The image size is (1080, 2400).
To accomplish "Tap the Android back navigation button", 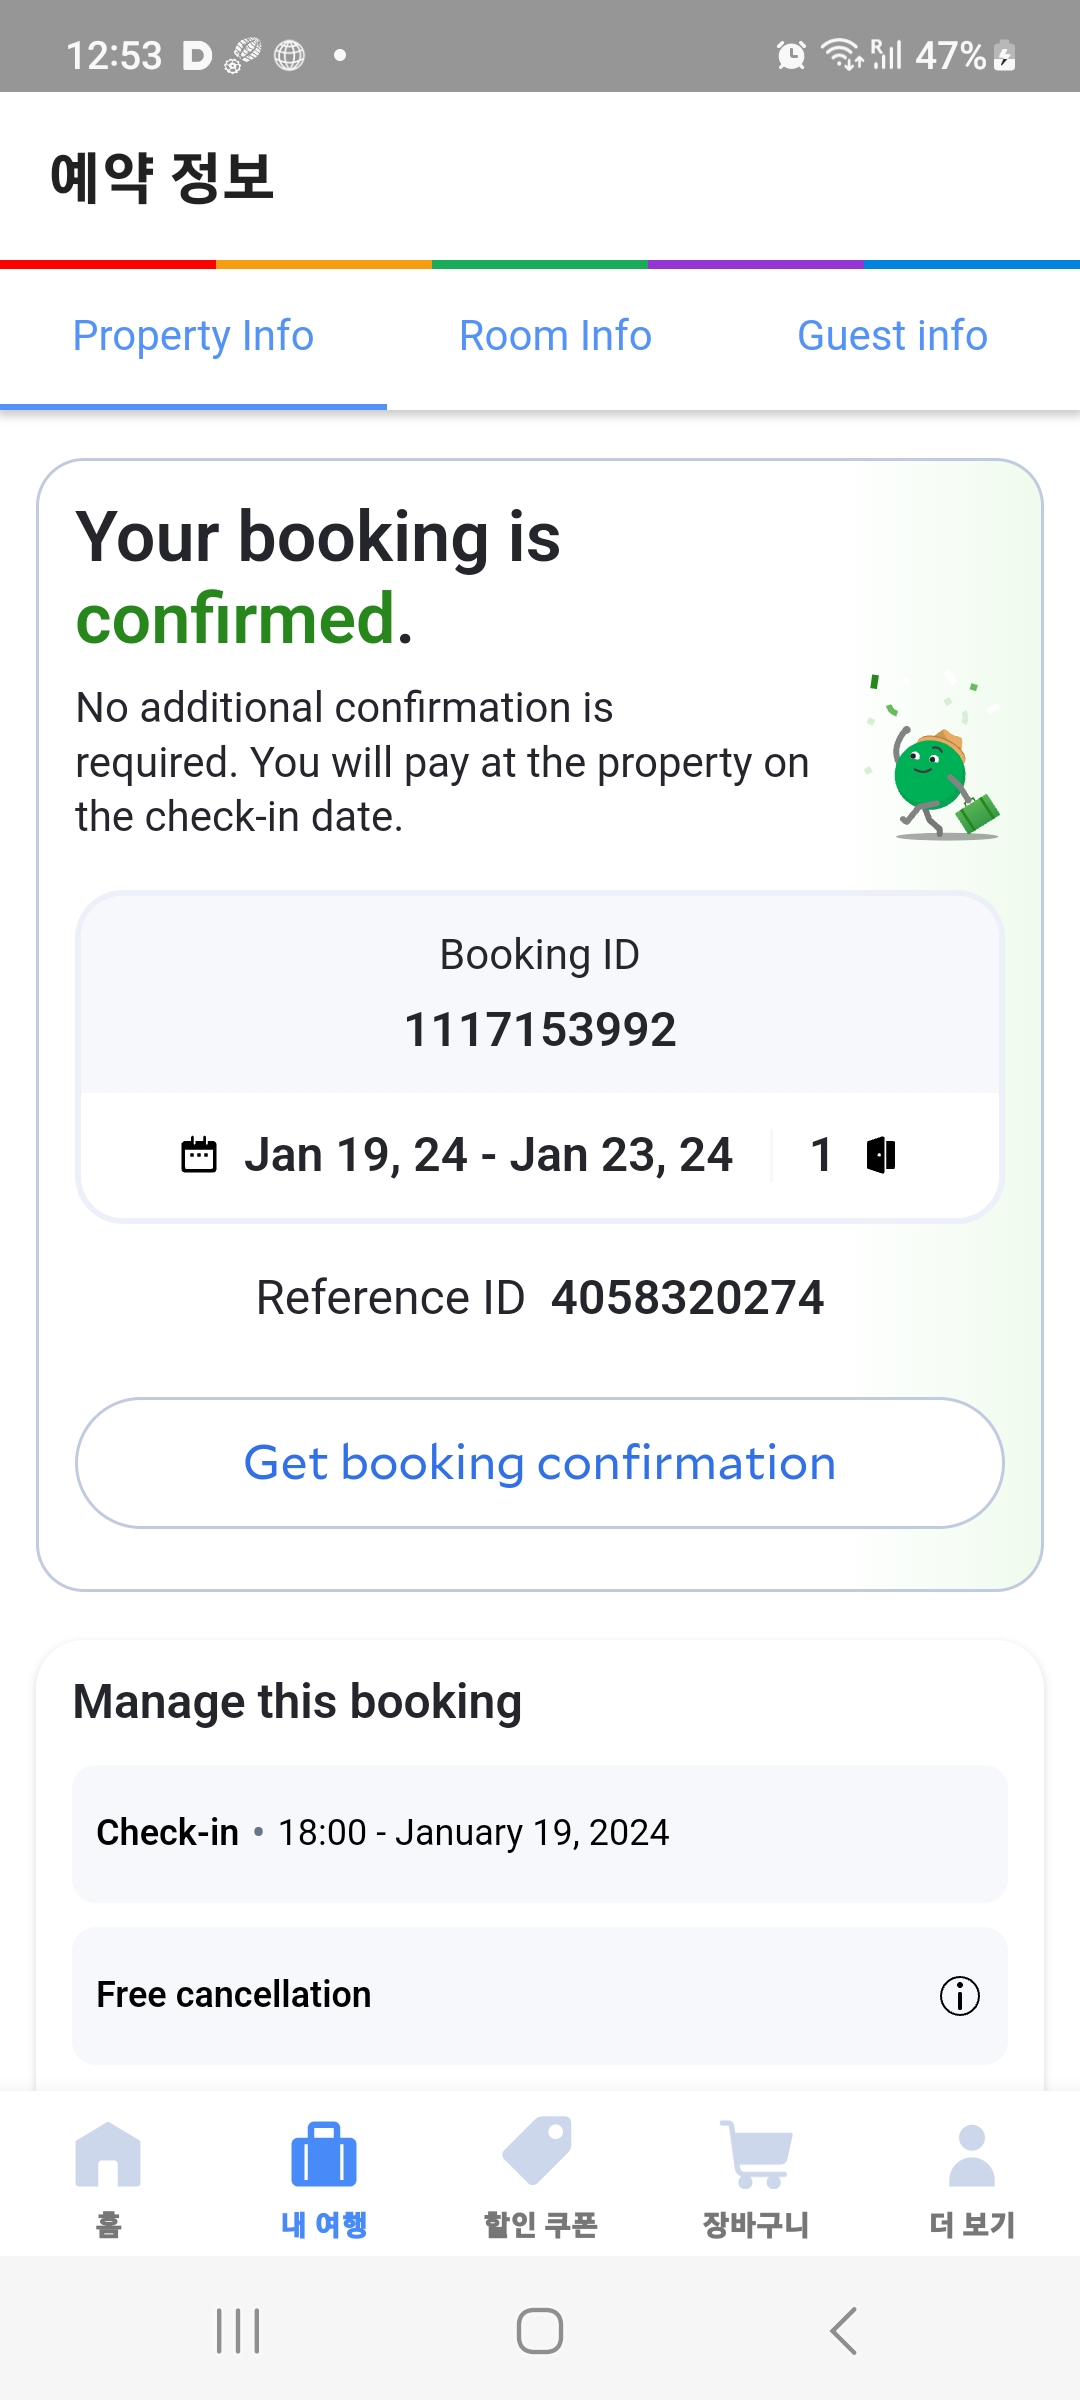I will [x=843, y=2331].
